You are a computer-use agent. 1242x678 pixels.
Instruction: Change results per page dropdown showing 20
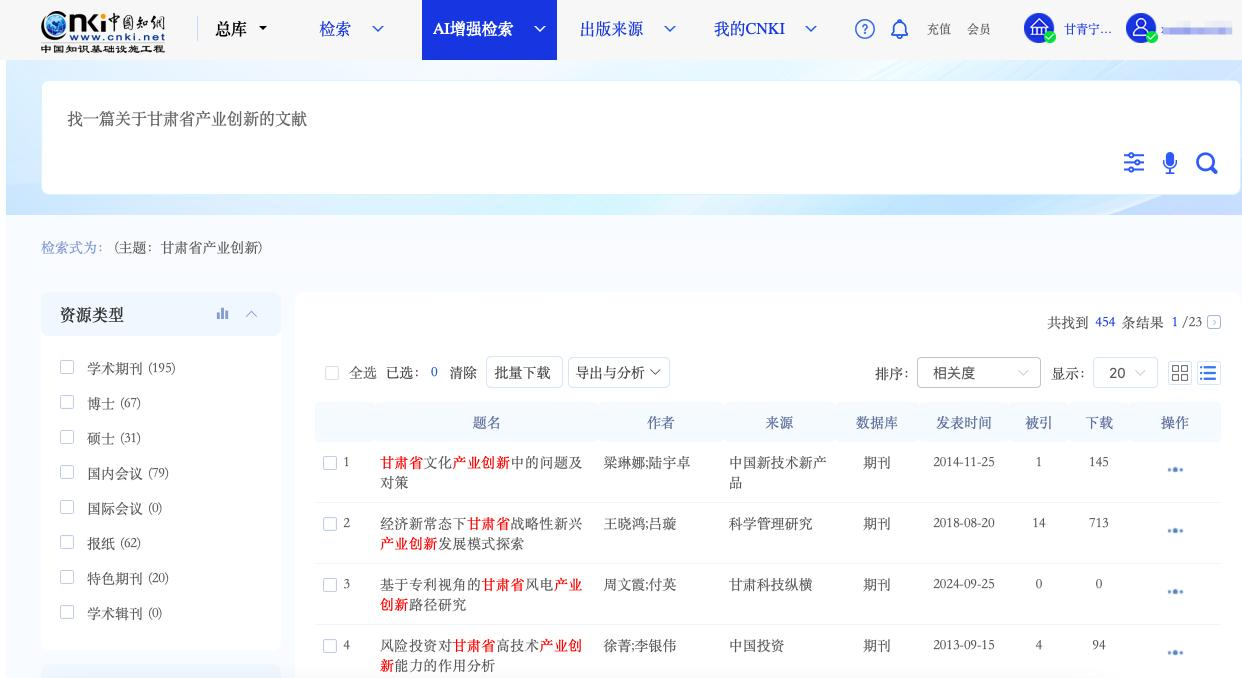(1125, 373)
